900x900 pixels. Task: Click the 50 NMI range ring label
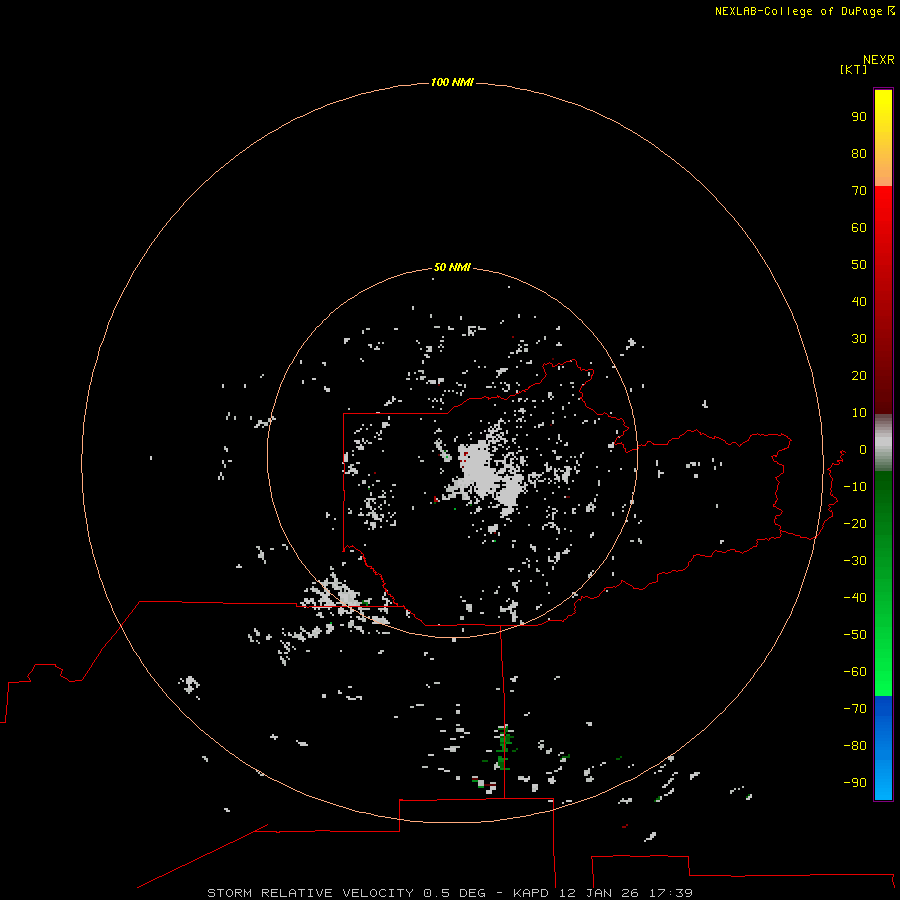(x=452, y=267)
